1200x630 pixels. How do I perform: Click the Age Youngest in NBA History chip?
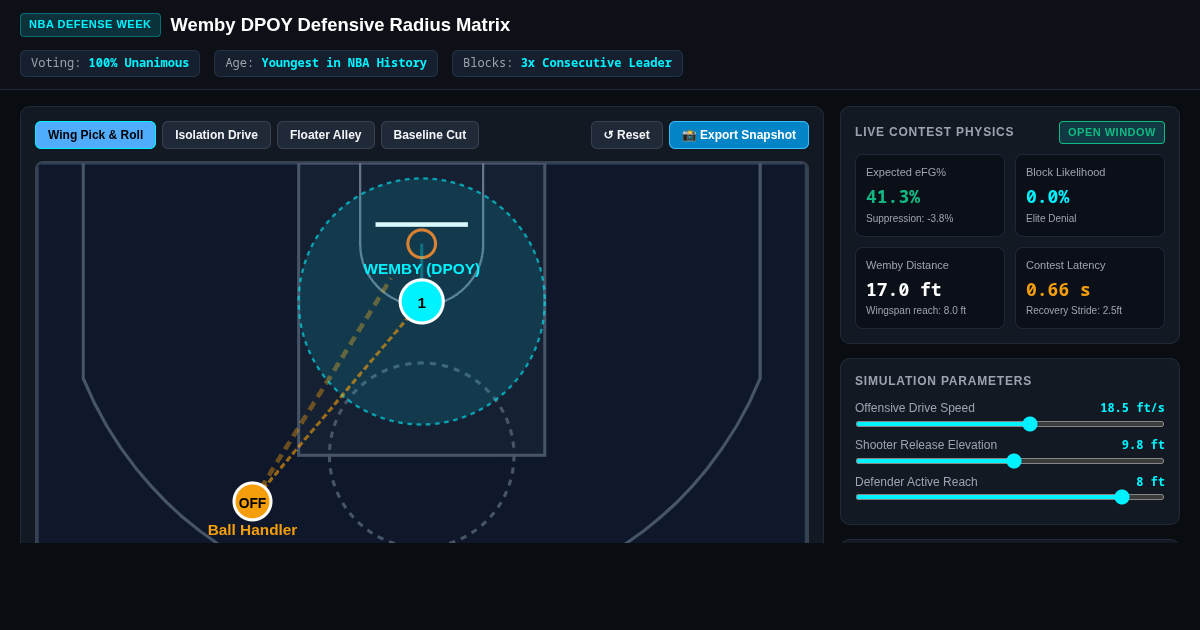326,63
